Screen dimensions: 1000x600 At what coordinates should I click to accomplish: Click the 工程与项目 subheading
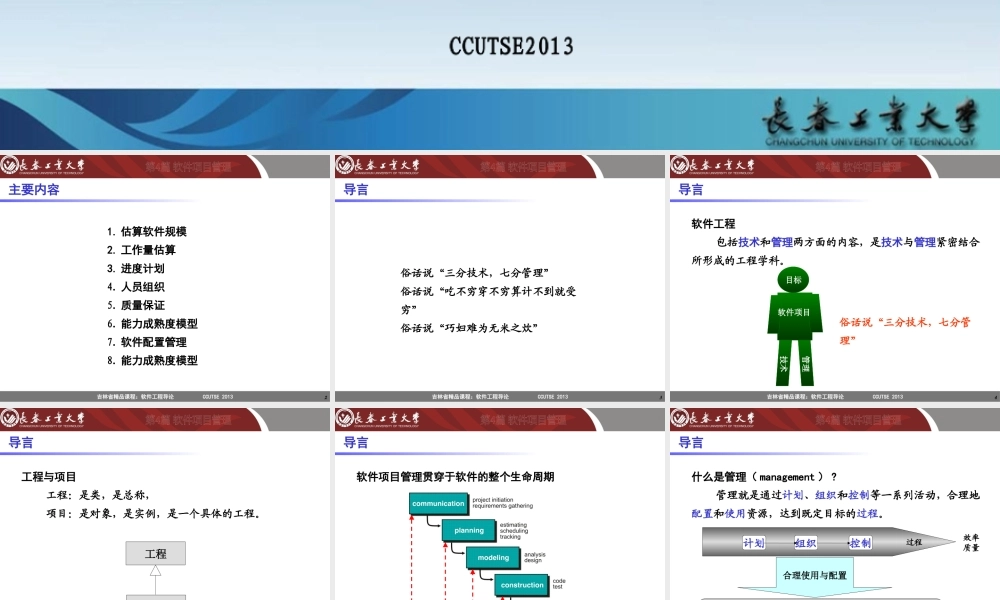tap(48, 477)
